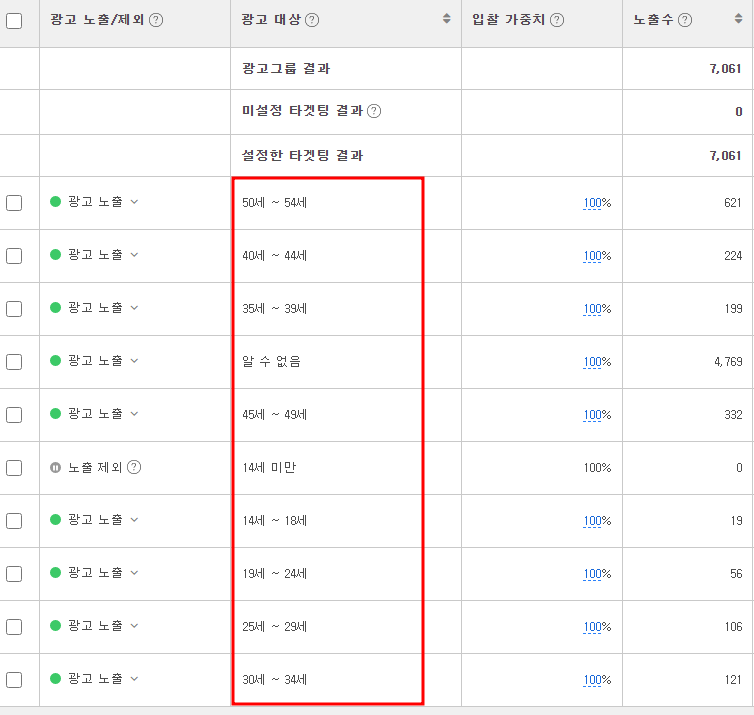Check the box for 35세 ~ 39세 row

(x=14, y=309)
